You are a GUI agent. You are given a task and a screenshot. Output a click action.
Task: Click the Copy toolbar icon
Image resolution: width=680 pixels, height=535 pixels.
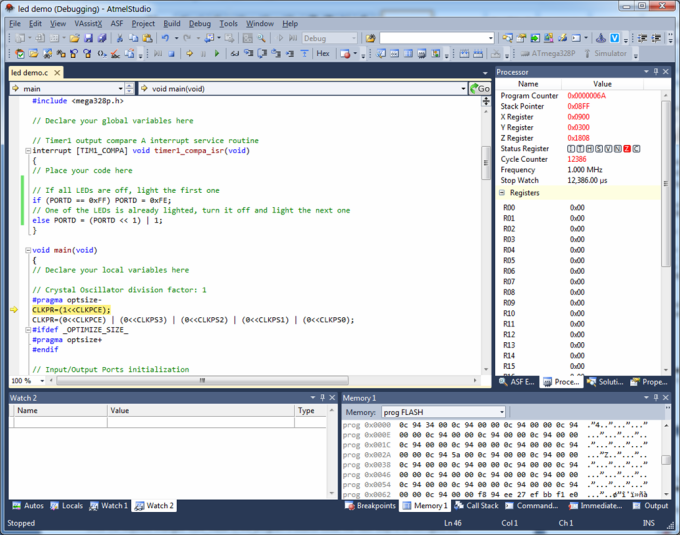133,38
